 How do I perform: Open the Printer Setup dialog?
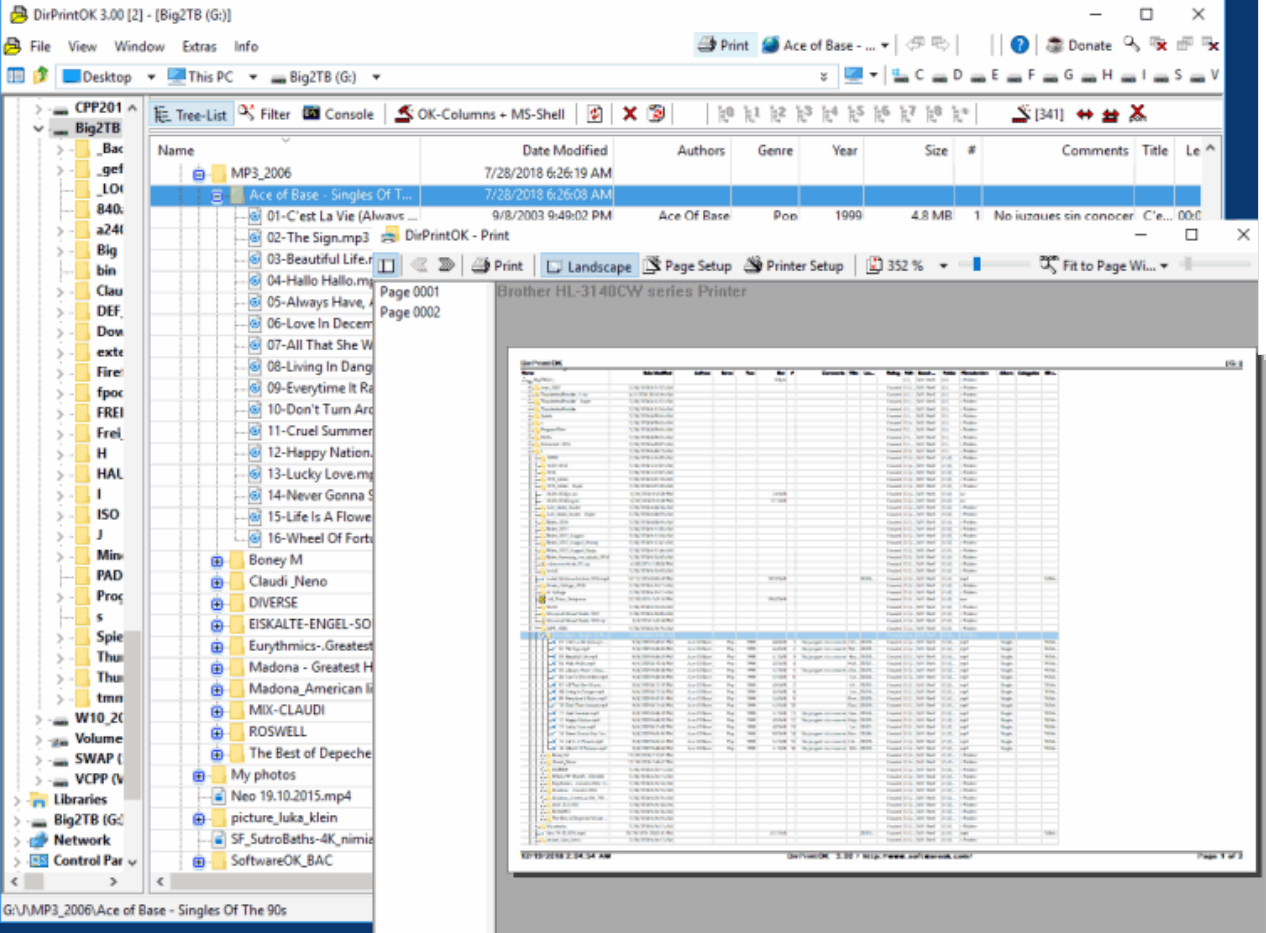(x=794, y=265)
